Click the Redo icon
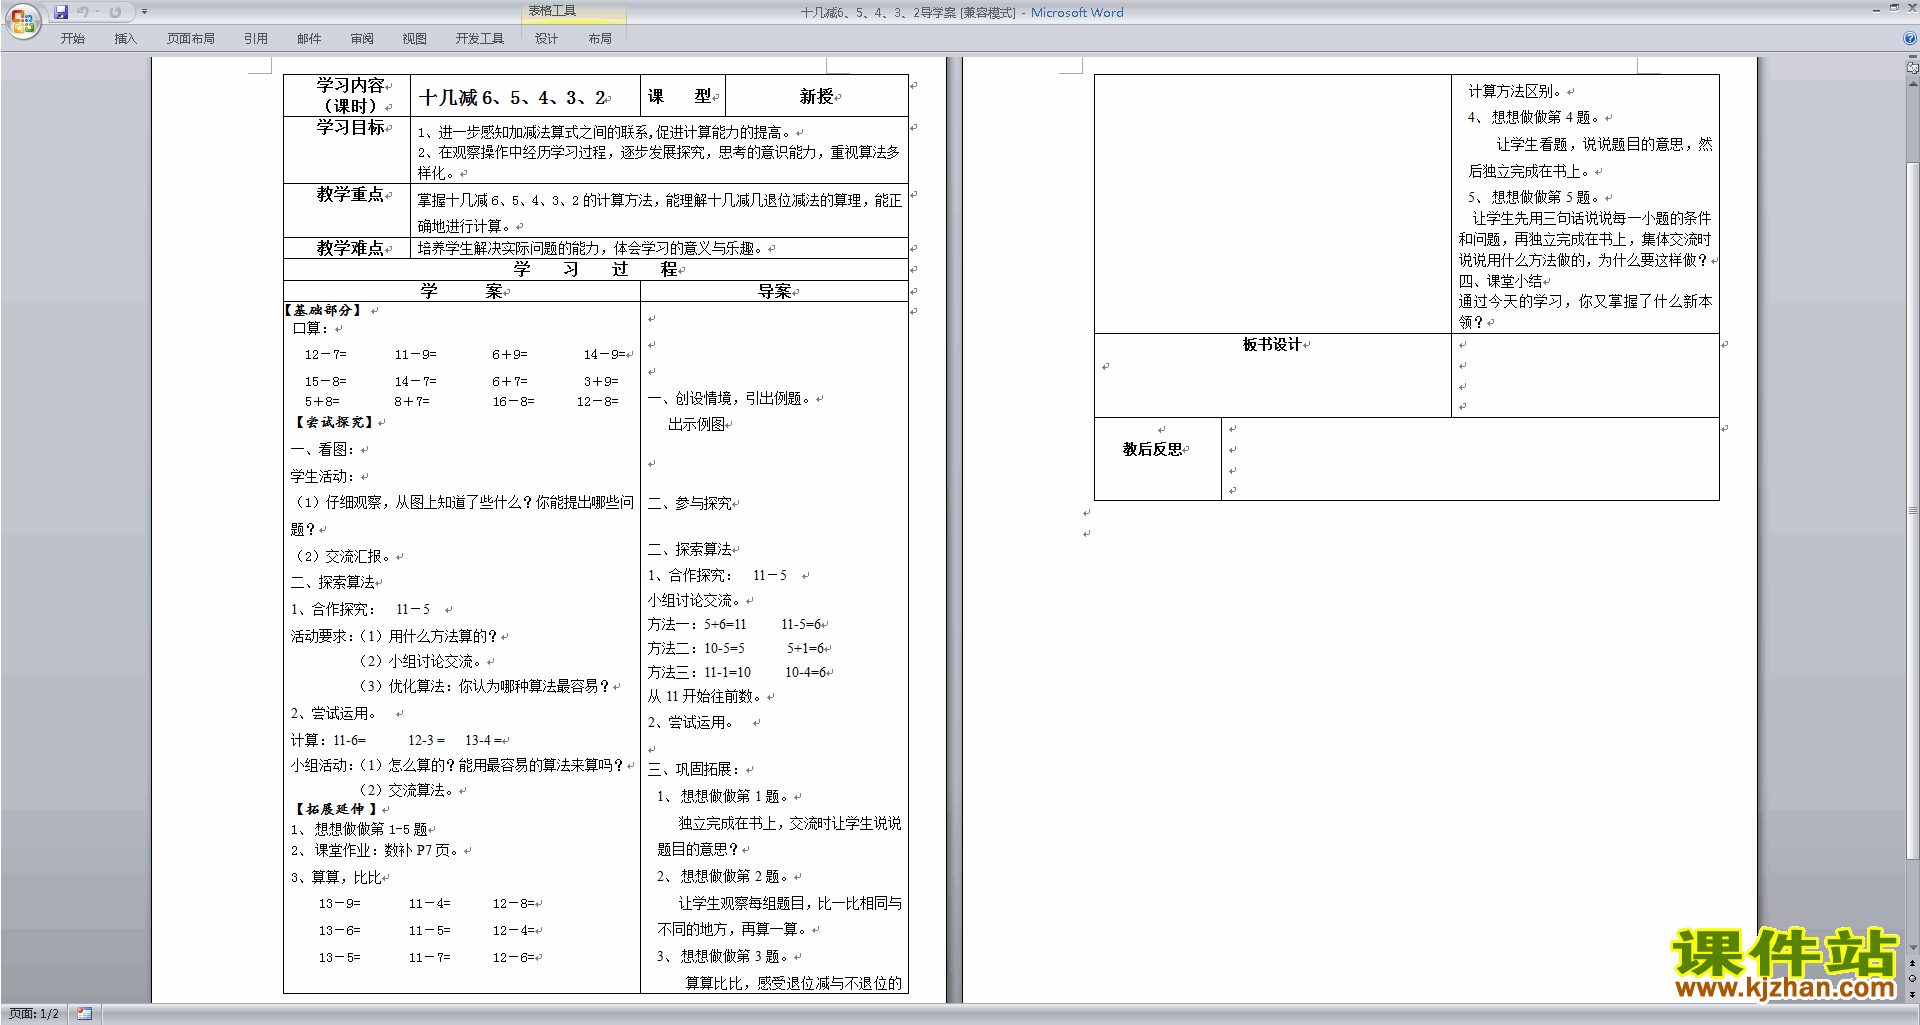The image size is (1920, 1025). click(115, 12)
